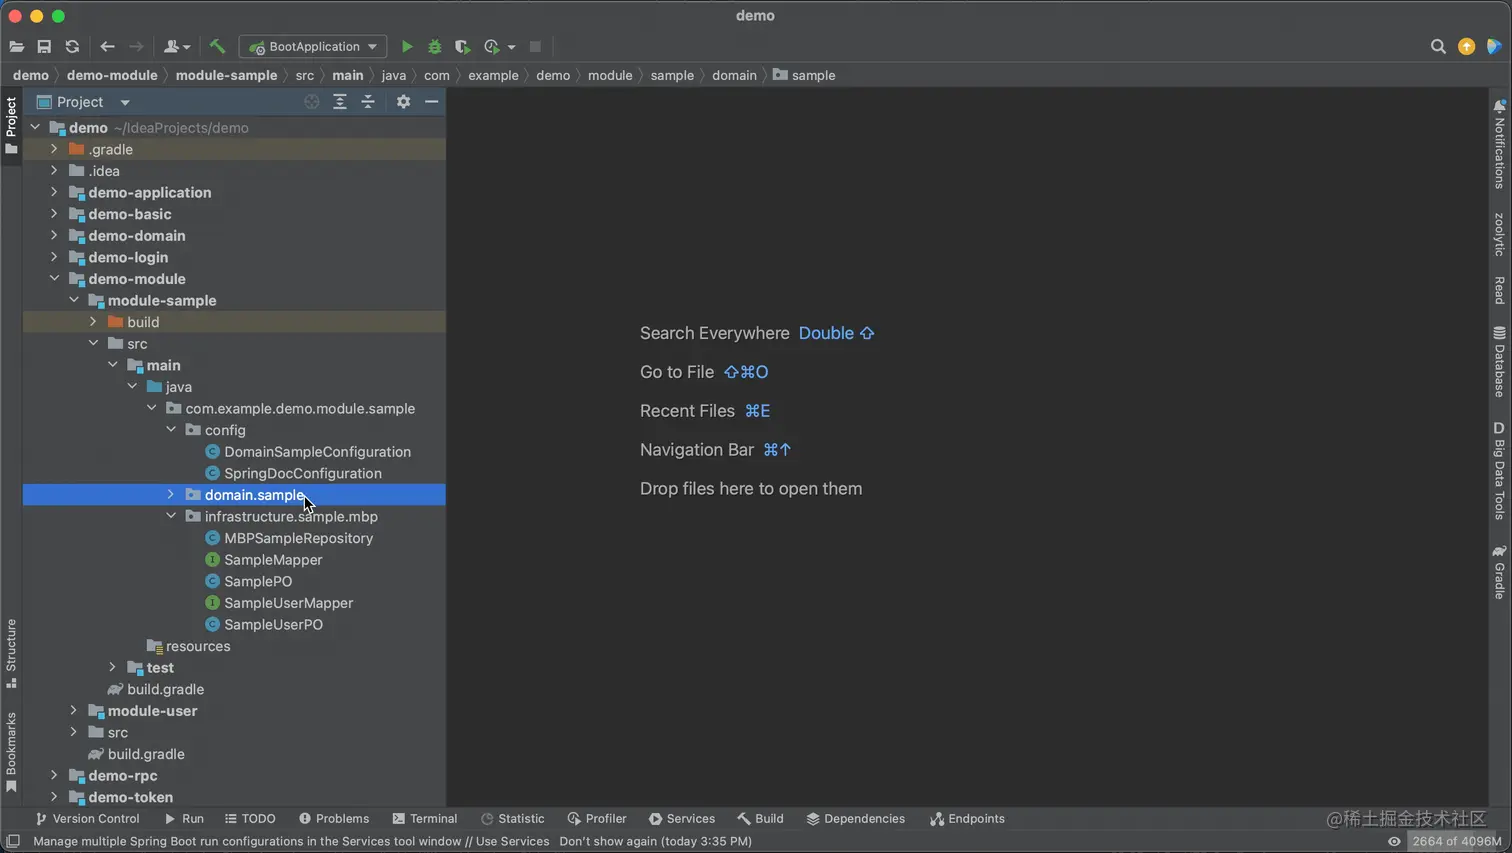
Task: Collapse the demo-module folder
Action: pyautogui.click(x=54, y=279)
